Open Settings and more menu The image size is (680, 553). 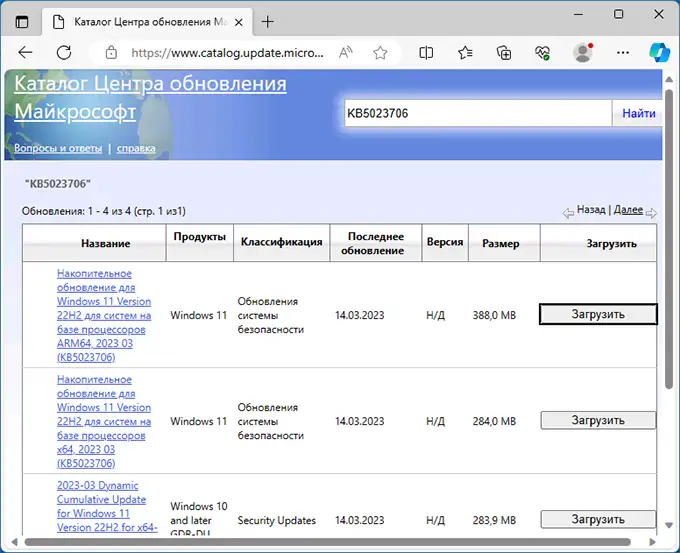point(623,53)
